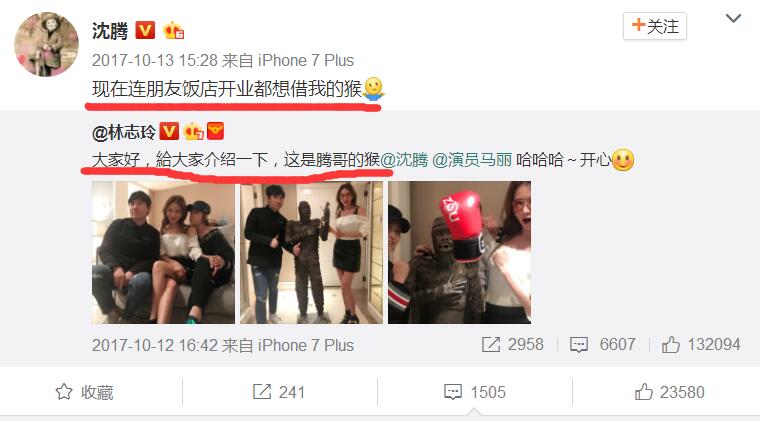Viewport: 760px width, 421px height.
Task: Open the original post's comments showing 6607
Action: tap(602, 344)
